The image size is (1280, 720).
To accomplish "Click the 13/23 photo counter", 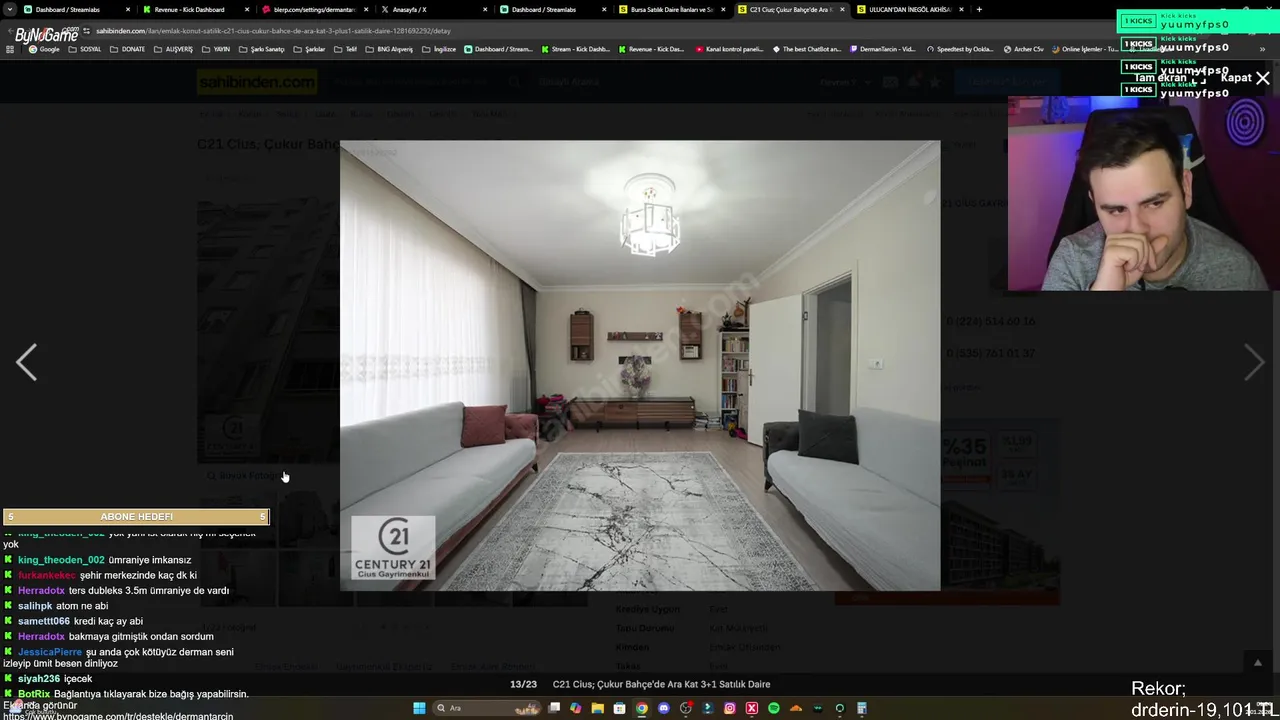I will pyautogui.click(x=523, y=684).
